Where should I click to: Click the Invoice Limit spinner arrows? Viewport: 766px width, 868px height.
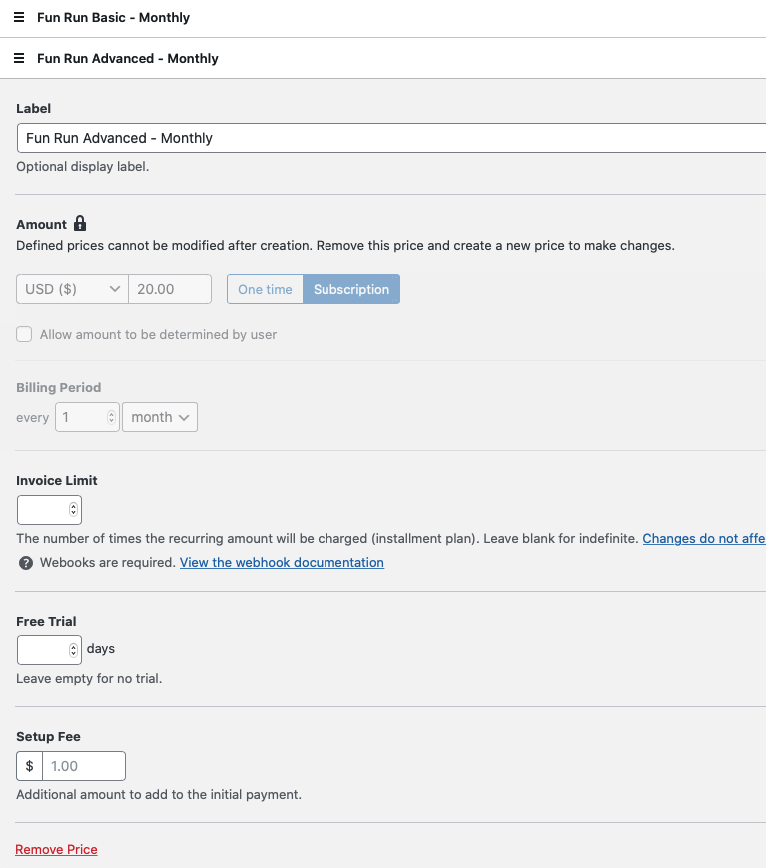[x=73, y=509]
